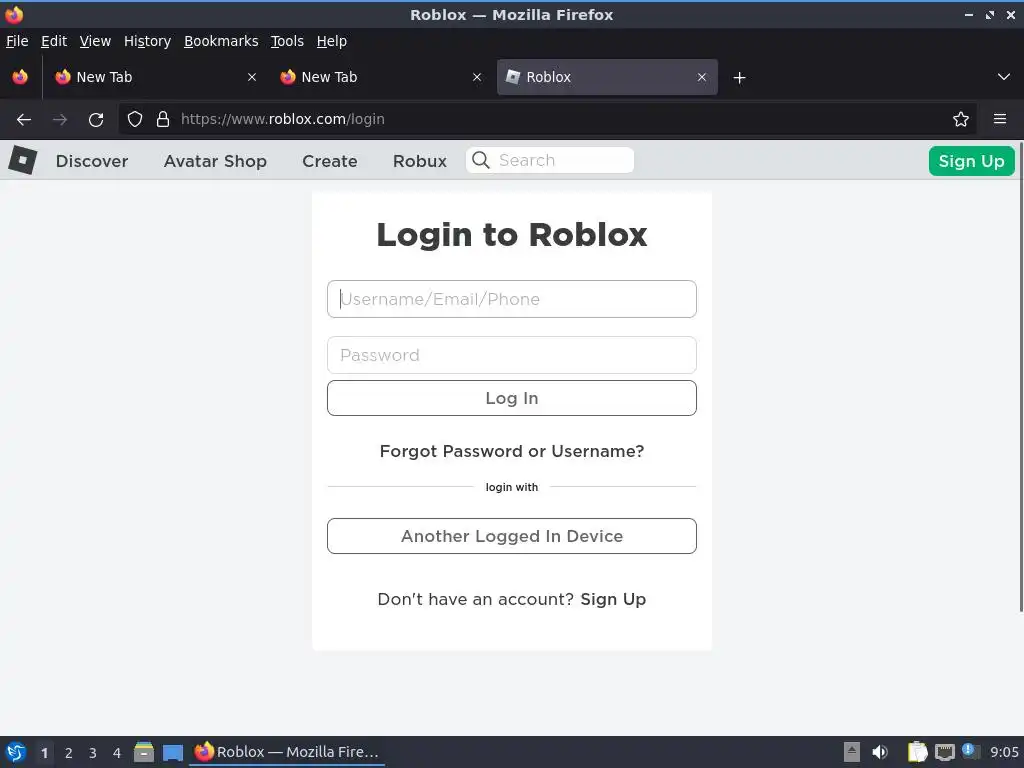Open the View menu
The width and height of the screenshot is (1024, 768).
point(95,41)
